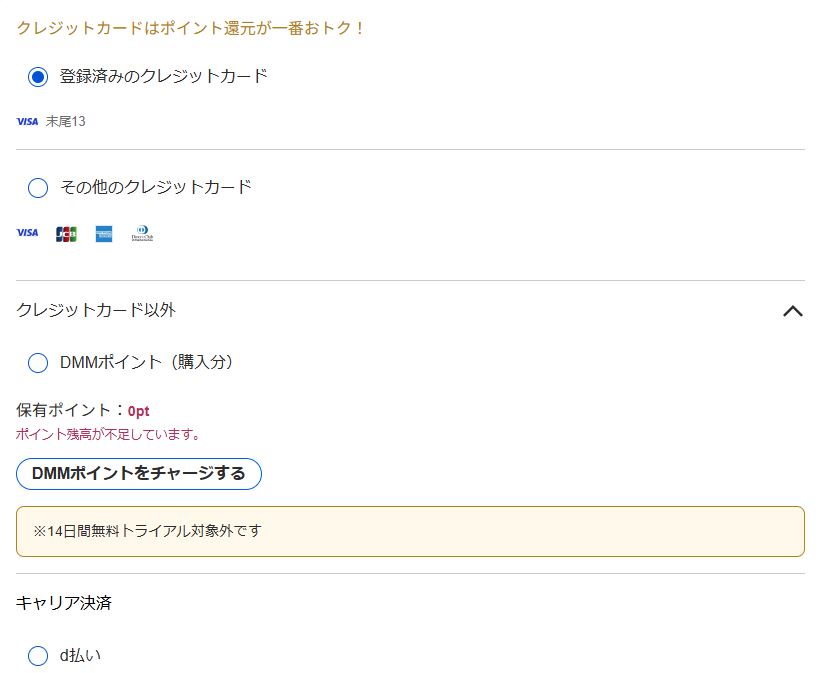819x673 pixels.
Task: Click the 14日間無料トライアル対象外 notice box
Action: pos(410,531)
